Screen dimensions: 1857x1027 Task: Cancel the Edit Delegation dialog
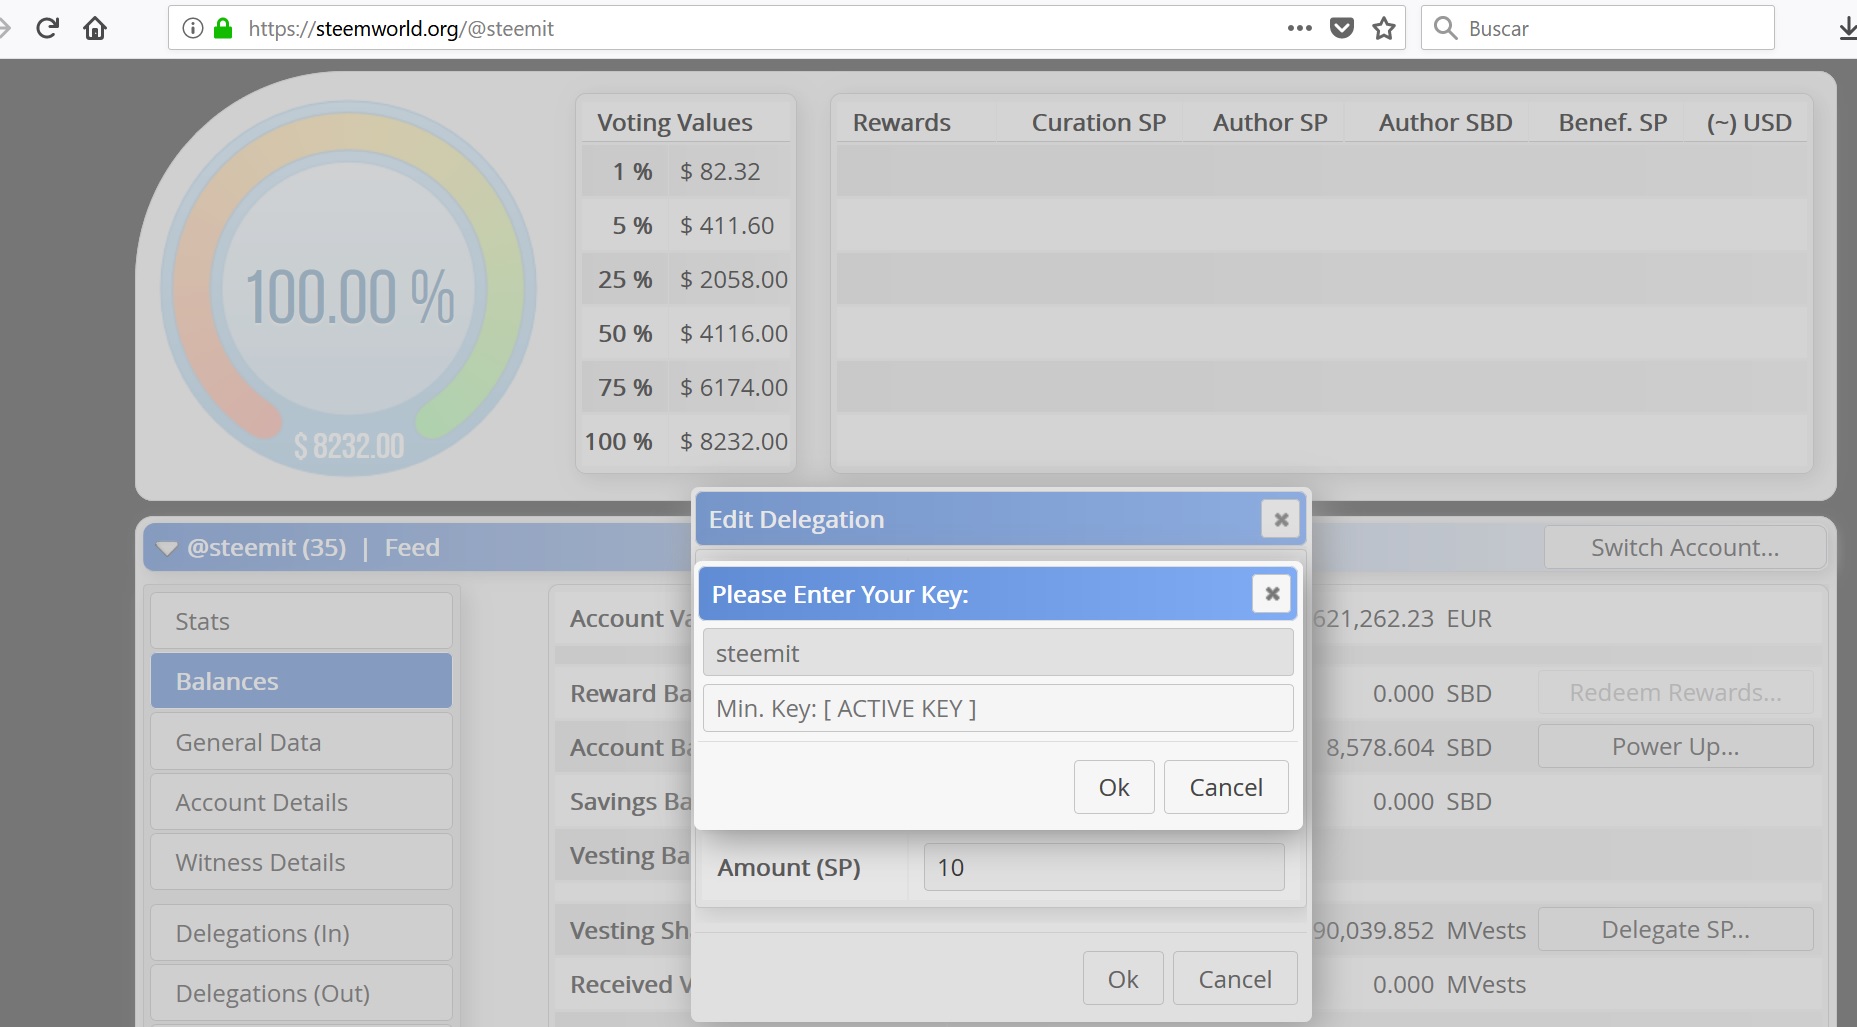click(x=1235, y=979)
